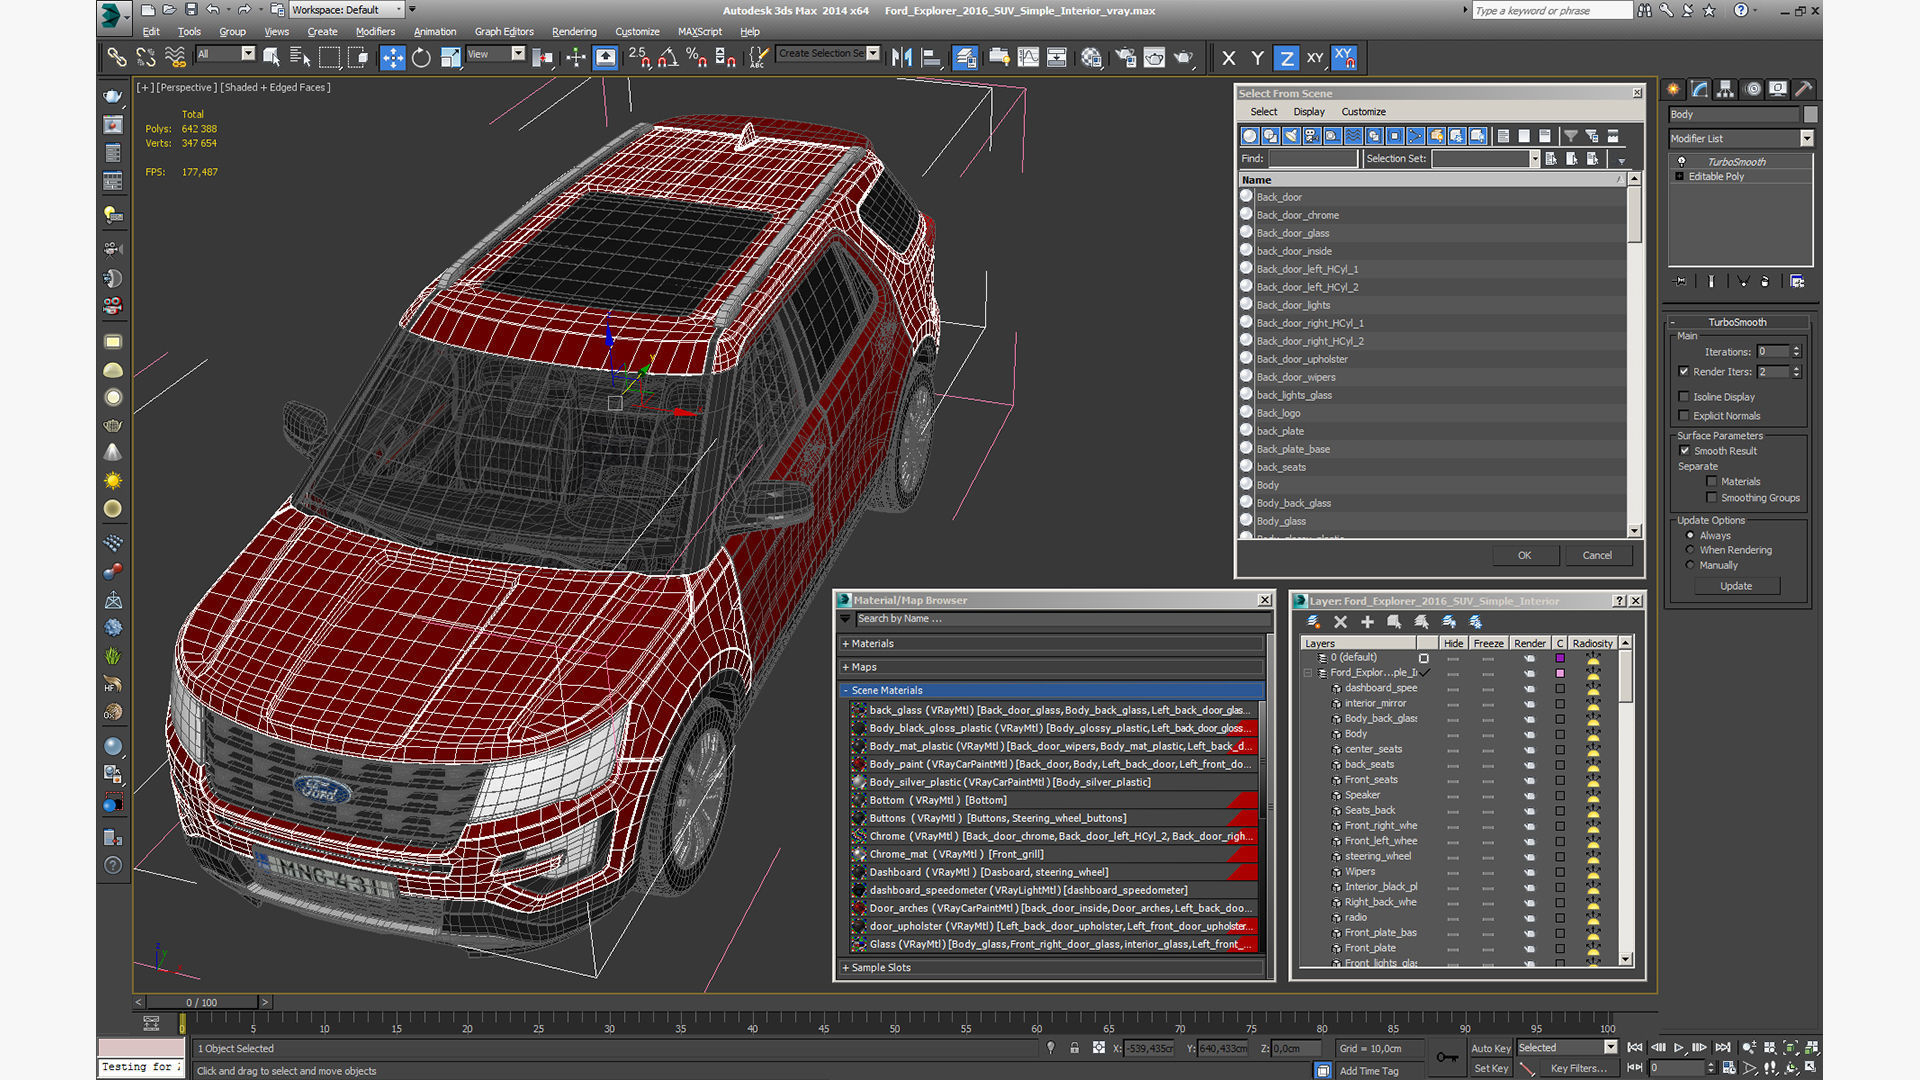Open the Select by Name tool
Viewport: 1920px width, 1080px height.
point(299,57)
